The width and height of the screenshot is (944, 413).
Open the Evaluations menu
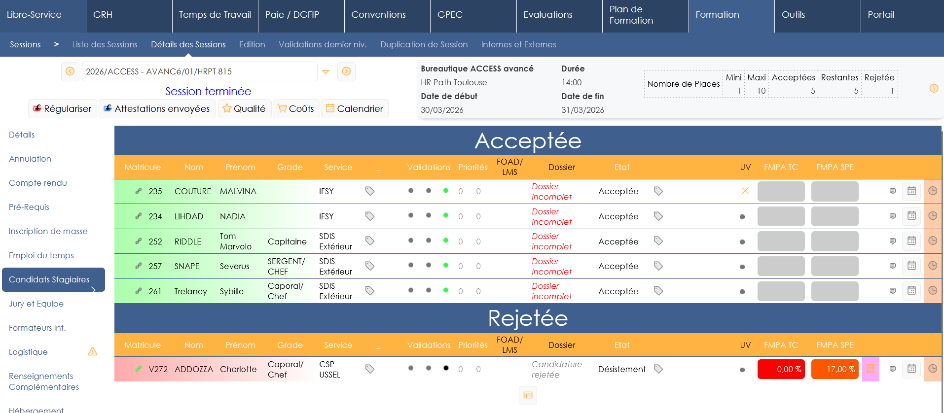pyautogui.click(x=559, y=15)
